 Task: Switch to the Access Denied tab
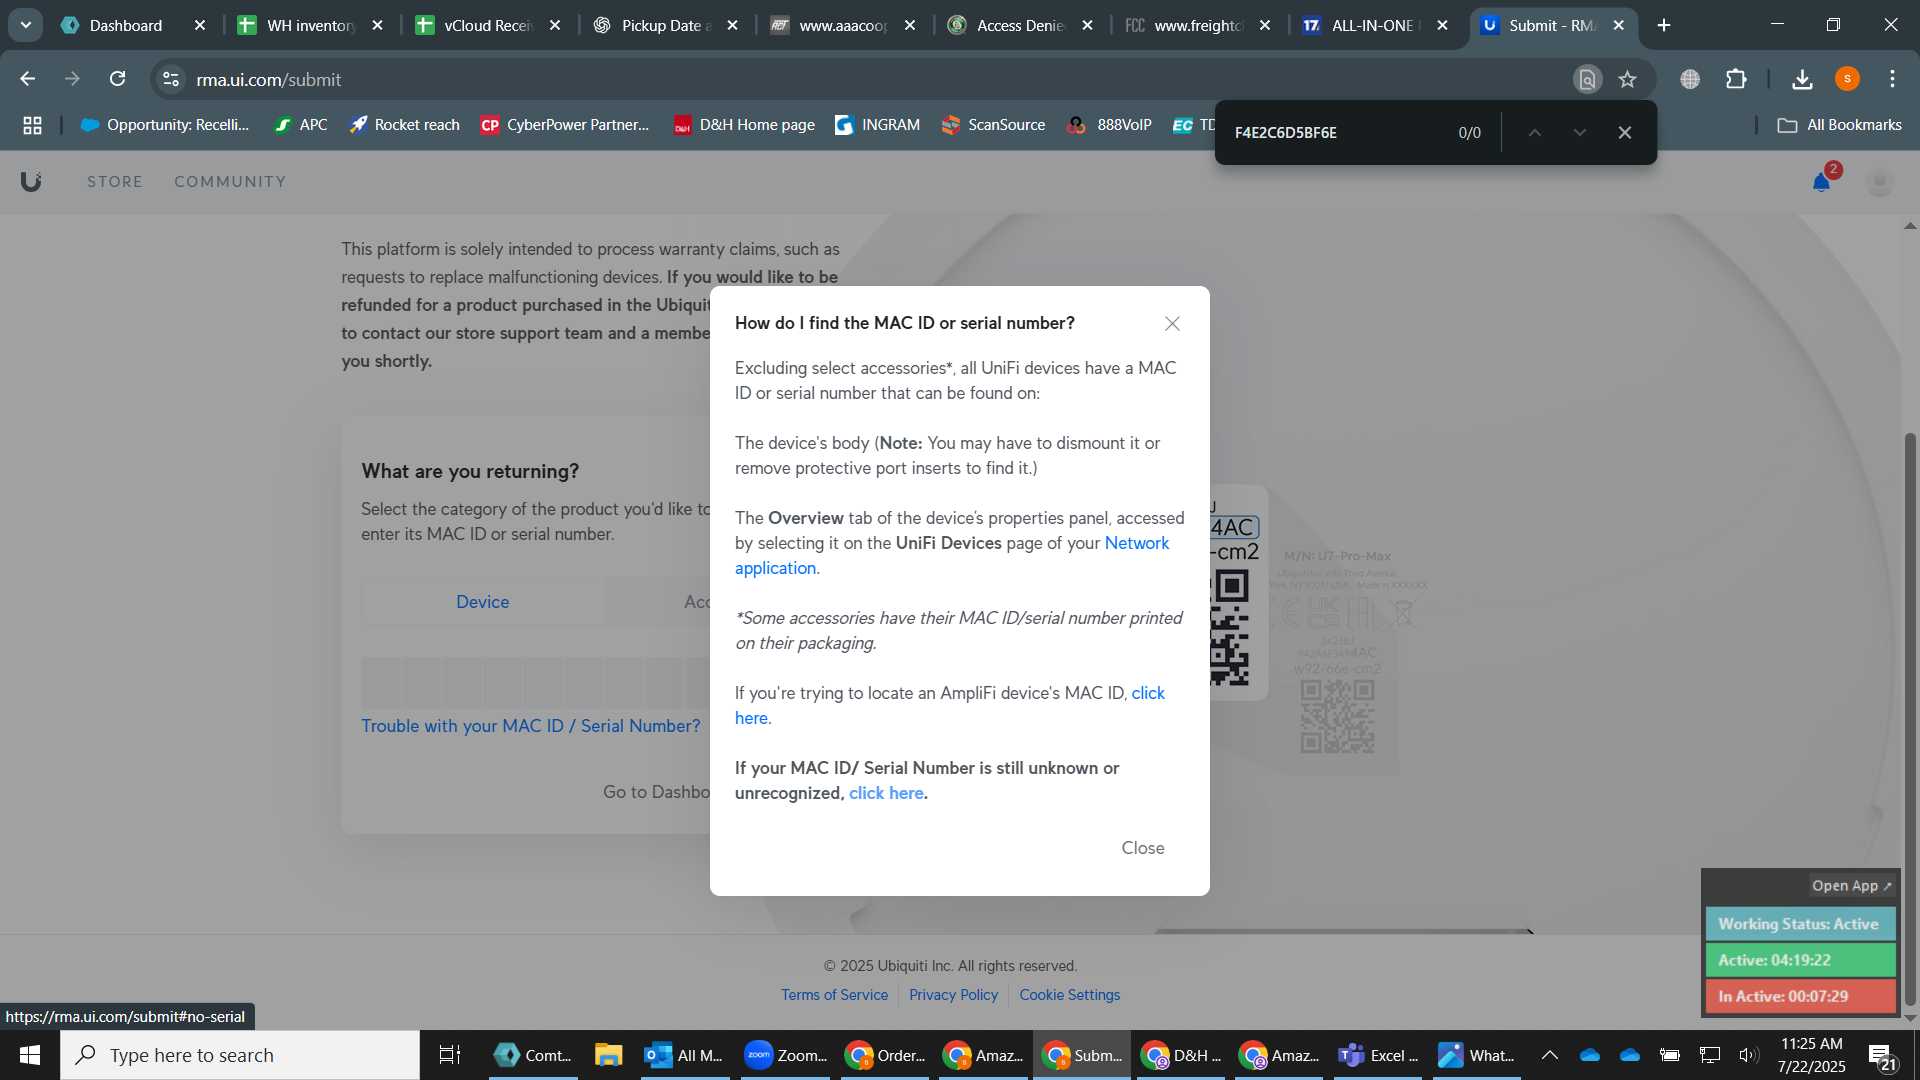tap(1020, 25)
